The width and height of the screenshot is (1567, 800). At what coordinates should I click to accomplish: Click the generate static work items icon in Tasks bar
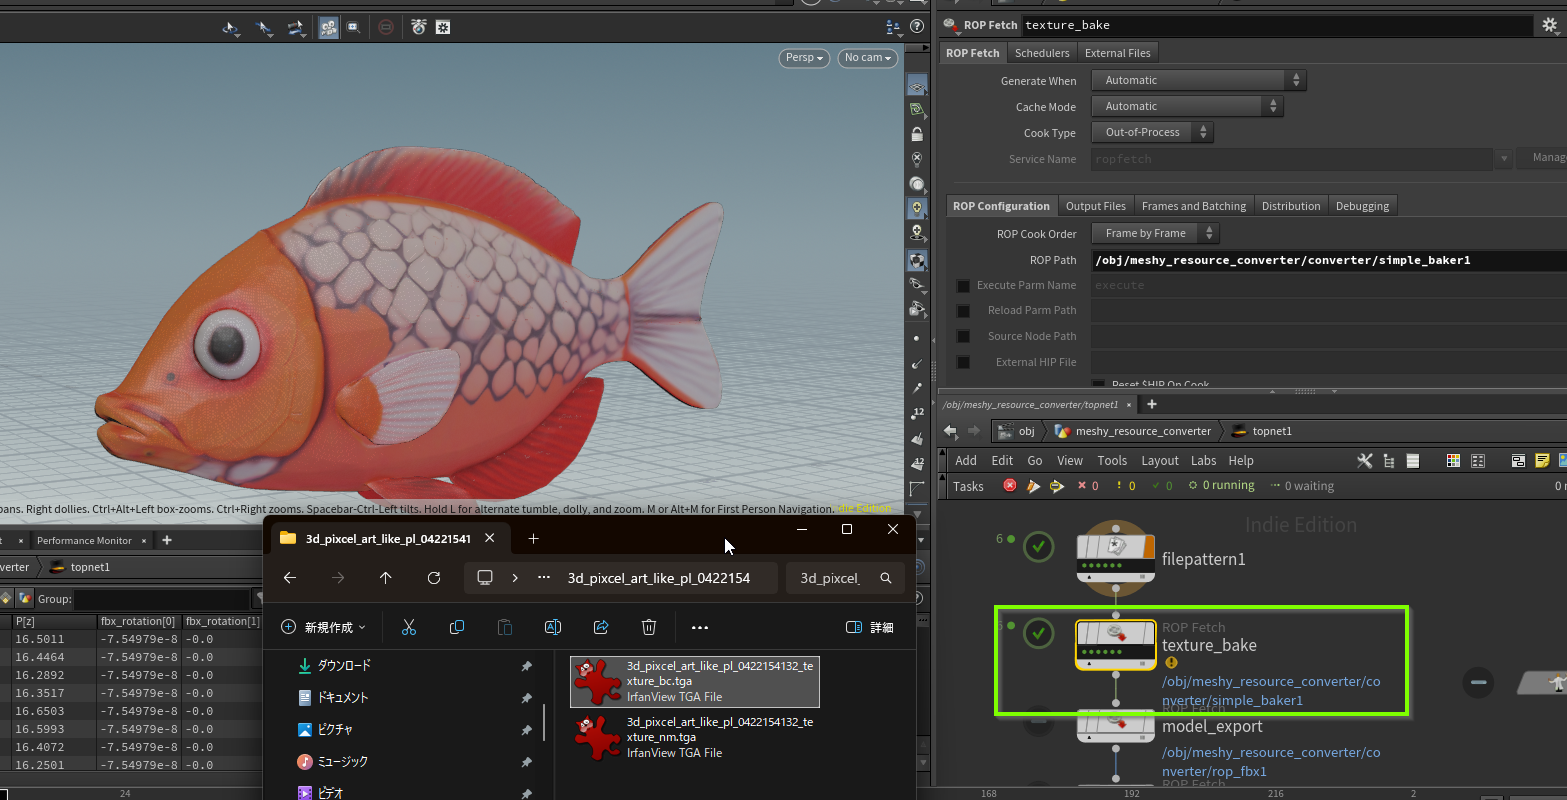click(x=1057, y=486)
